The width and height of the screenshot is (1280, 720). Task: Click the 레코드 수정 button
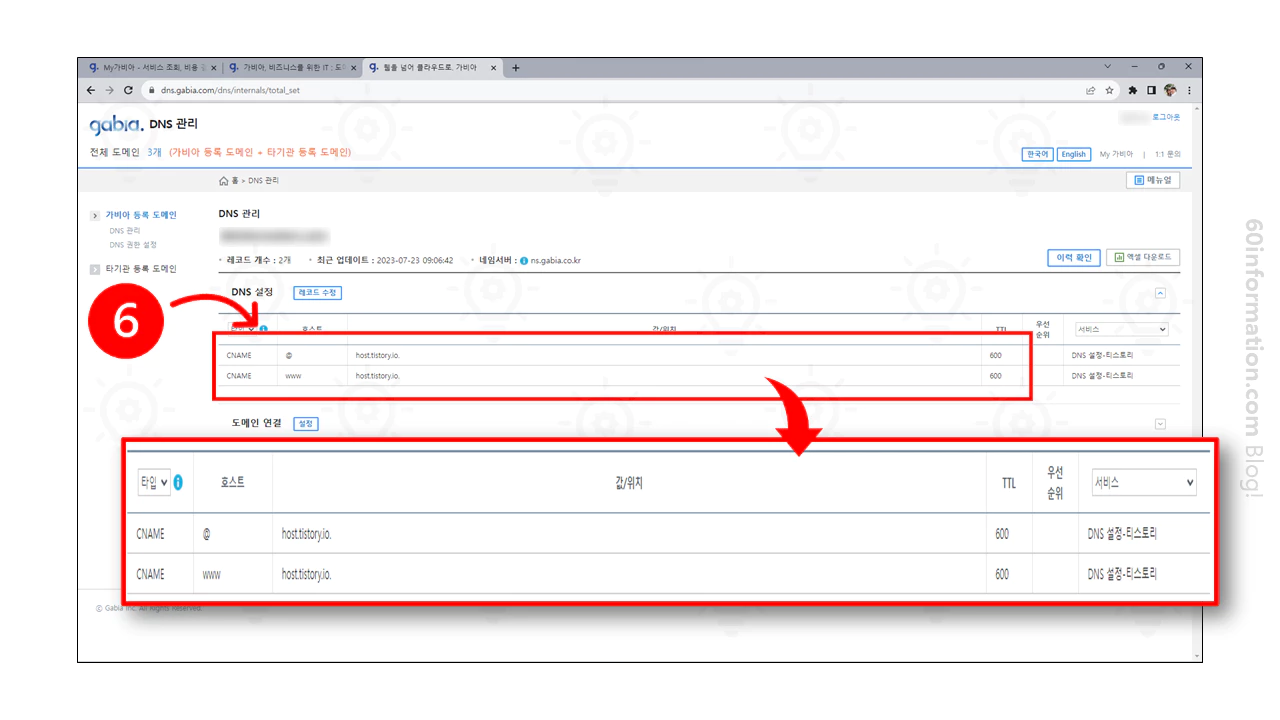(317, 293)
